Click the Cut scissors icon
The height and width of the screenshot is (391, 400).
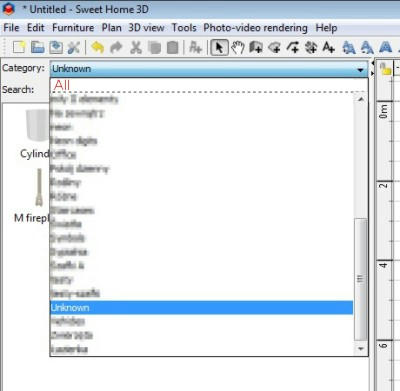136,47
